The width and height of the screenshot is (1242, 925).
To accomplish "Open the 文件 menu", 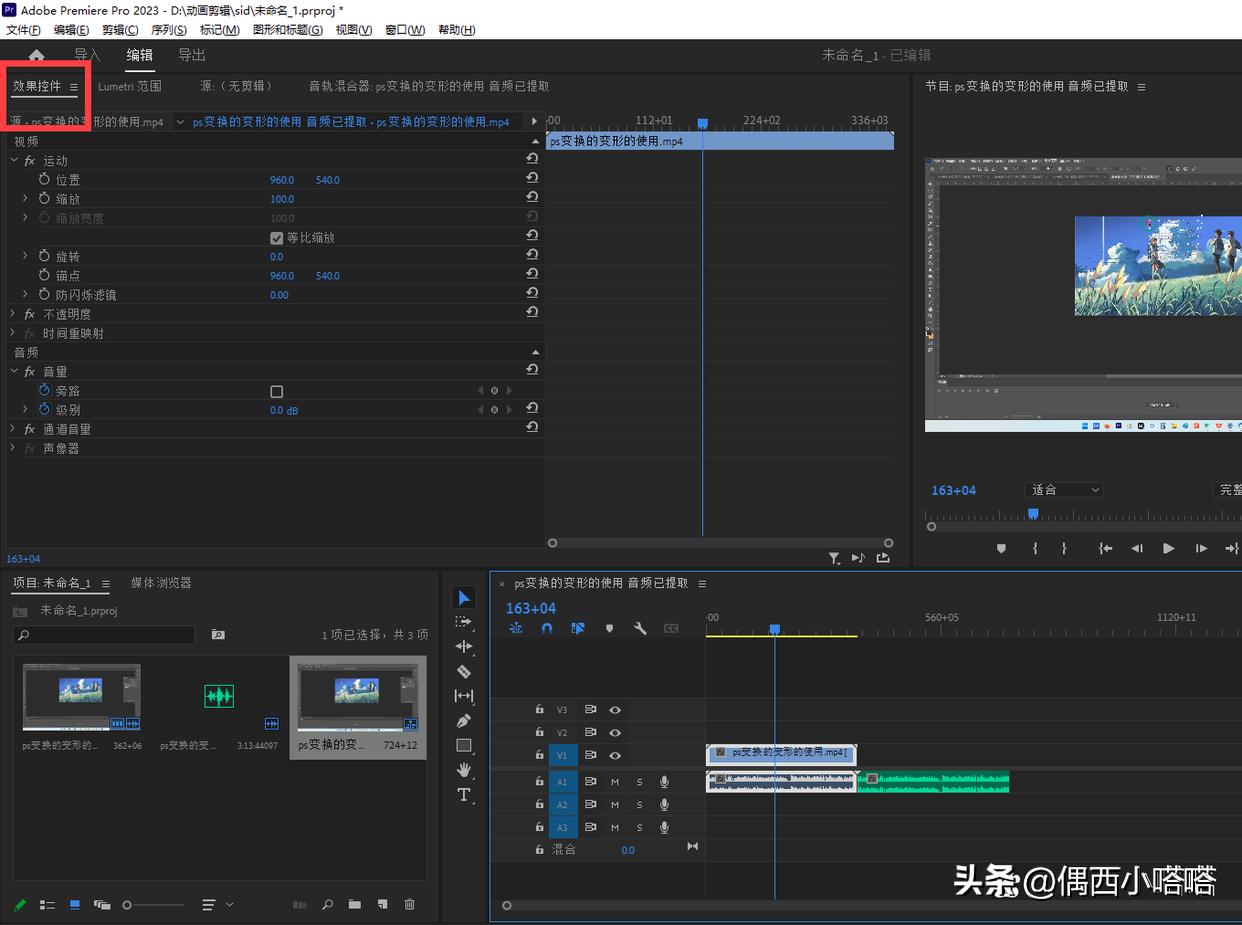I will (20, 30).
